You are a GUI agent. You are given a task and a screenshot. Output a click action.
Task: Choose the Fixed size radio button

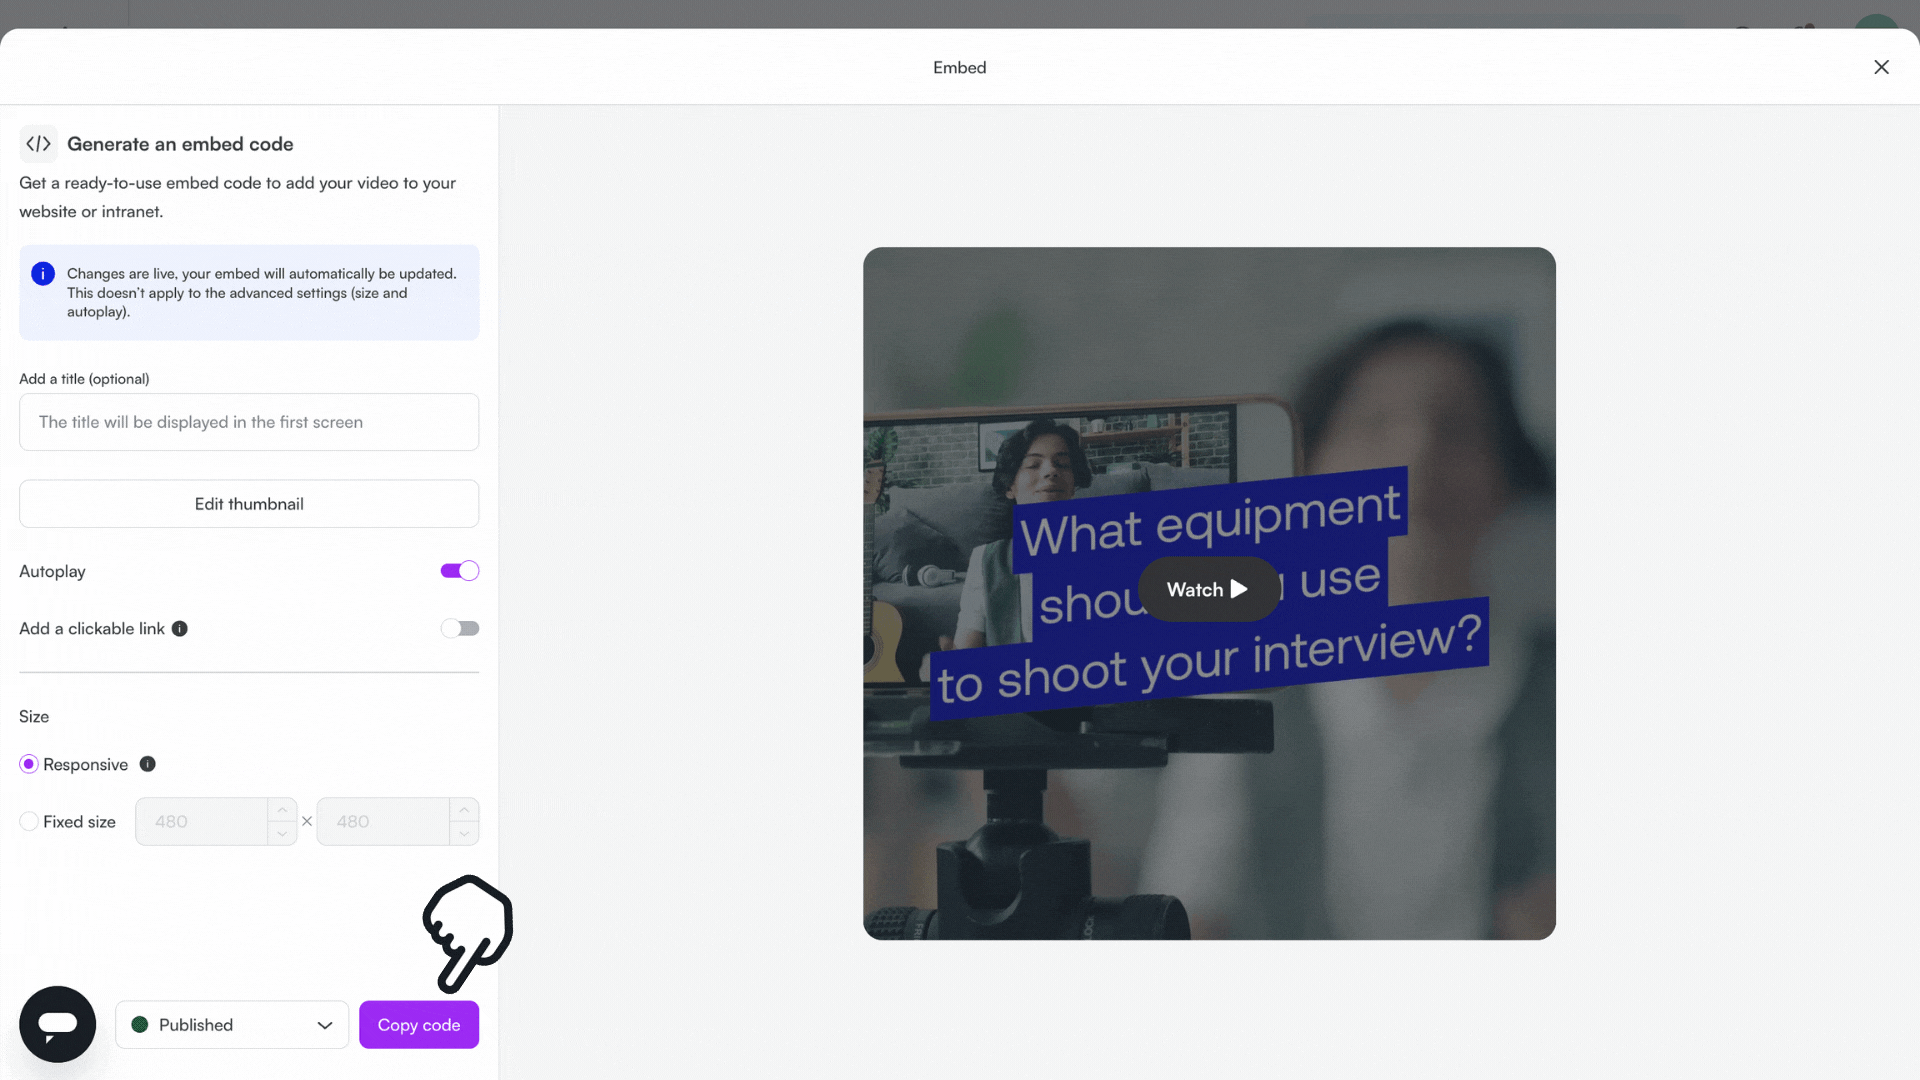(29, 821)
